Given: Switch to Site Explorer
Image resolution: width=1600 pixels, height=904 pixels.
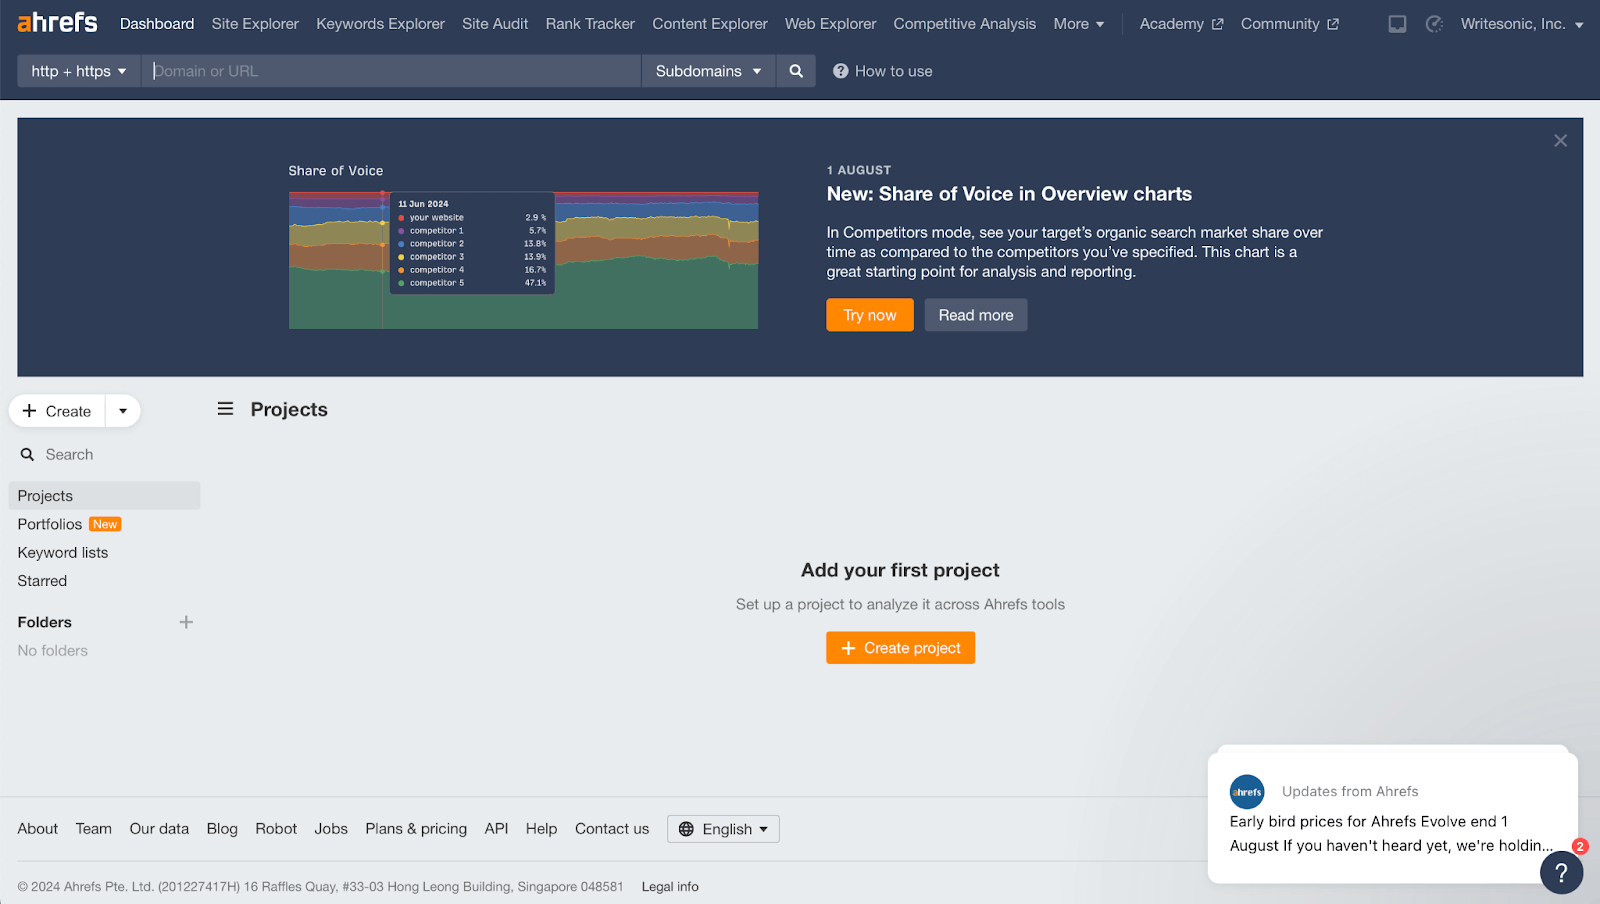Looking at the screenshot, I should coord(254,23).
